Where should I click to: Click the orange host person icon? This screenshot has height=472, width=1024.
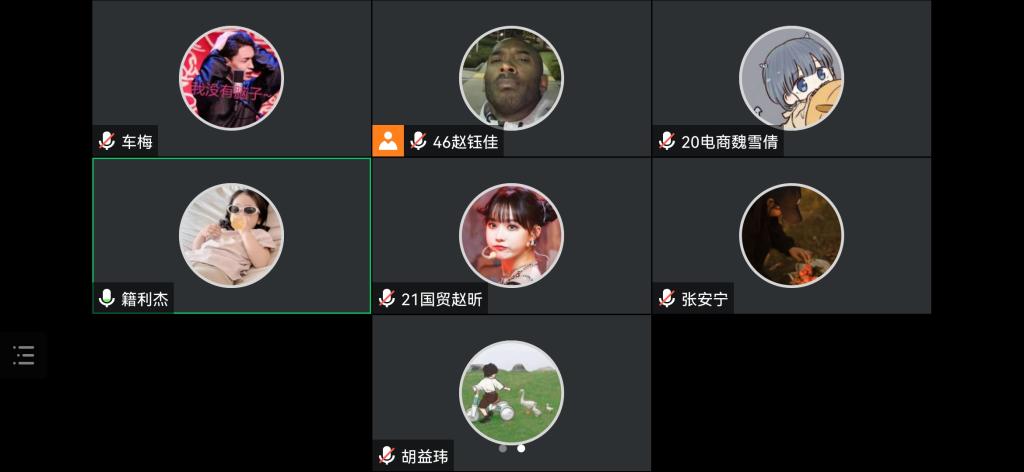point(388,141)
